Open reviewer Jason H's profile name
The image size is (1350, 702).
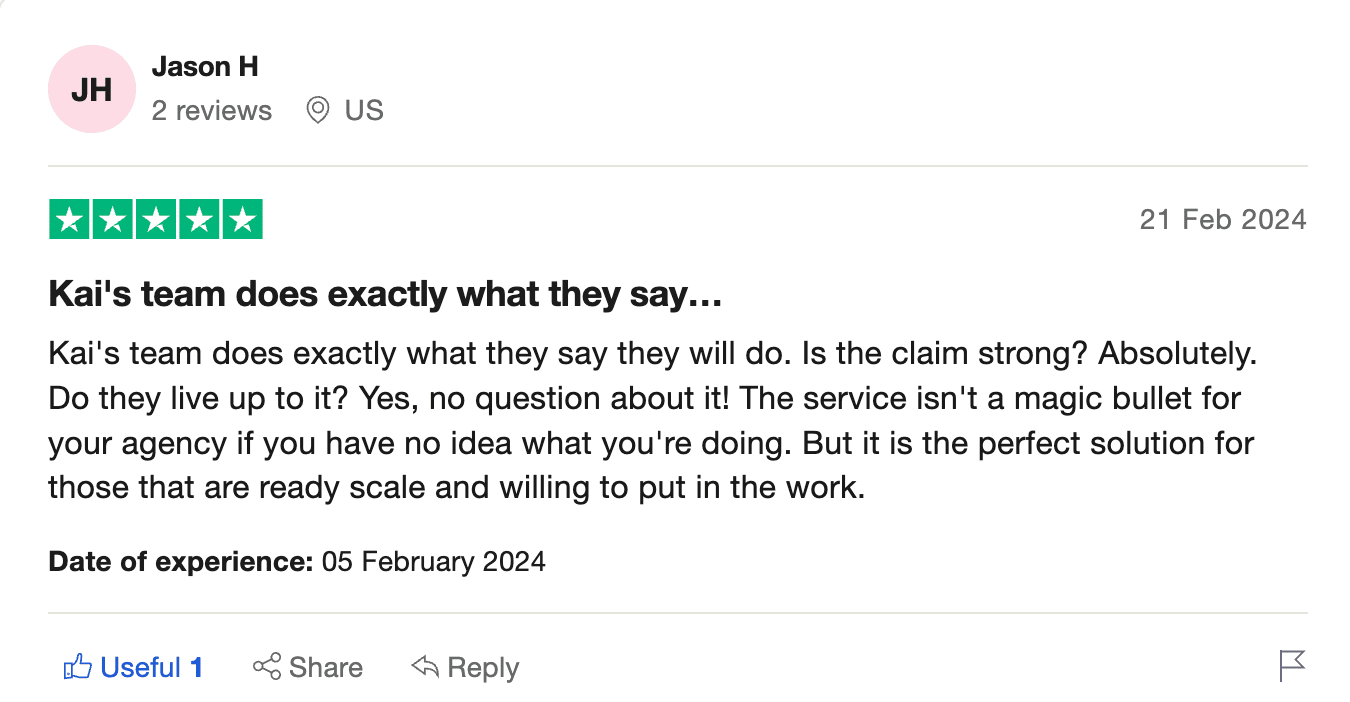[205, 67]
